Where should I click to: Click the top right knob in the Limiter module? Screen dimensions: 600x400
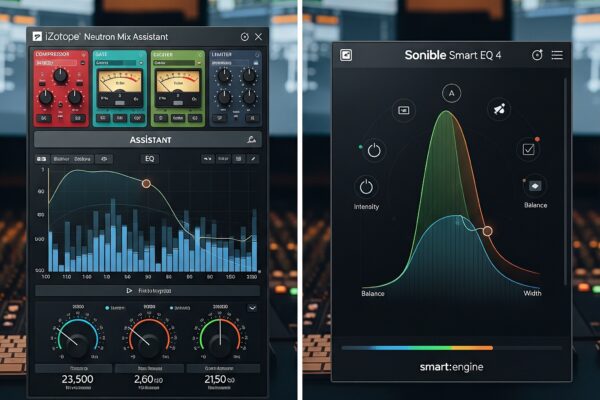[249, 76]
